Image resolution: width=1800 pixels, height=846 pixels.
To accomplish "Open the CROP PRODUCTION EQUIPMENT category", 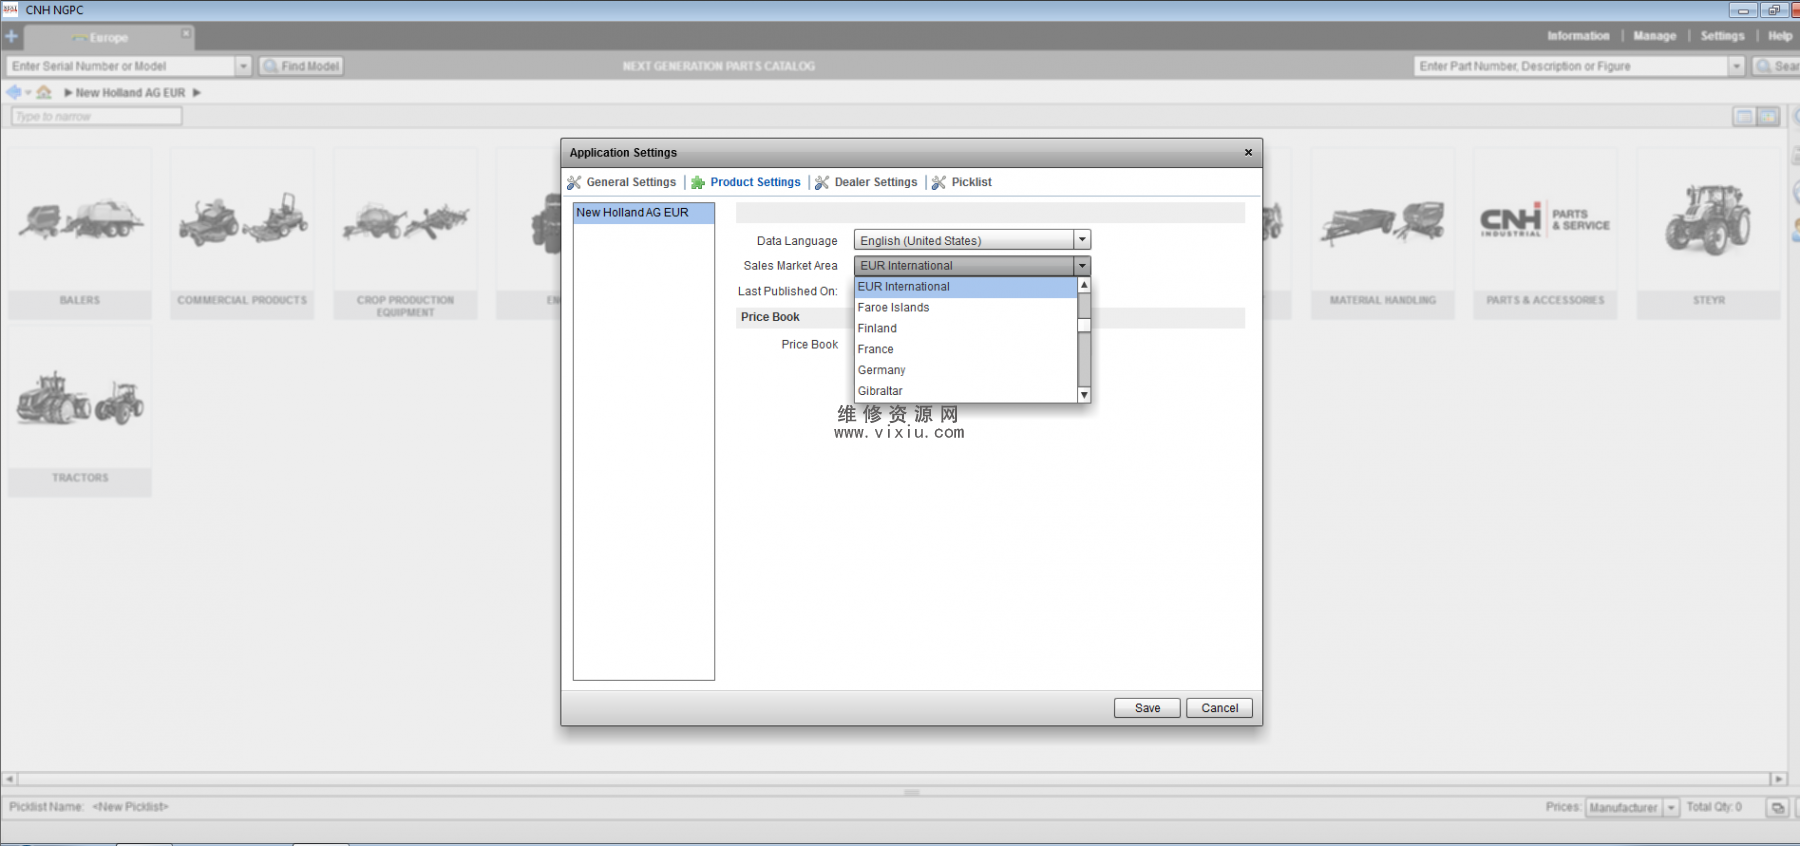I will pyautogui.click(x=405, y=233).
